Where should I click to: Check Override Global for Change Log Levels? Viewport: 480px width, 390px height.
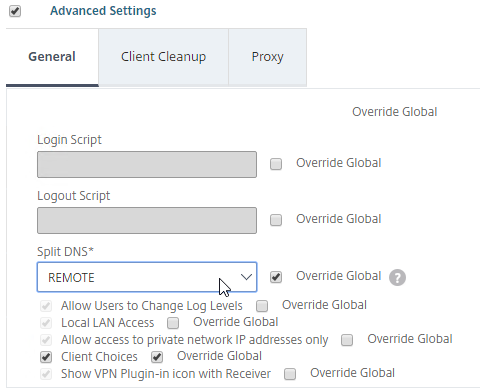coord(262,306)
